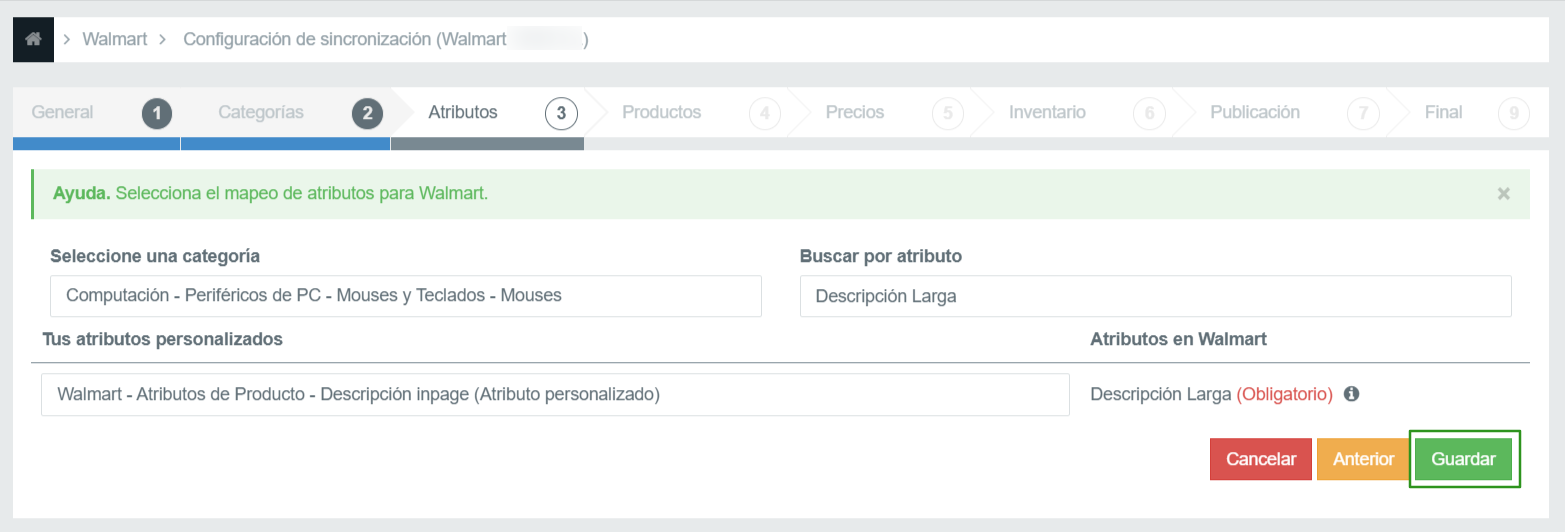Viewport: 1565px width, 532px height.
Task: Click step number 9 circle
Action: pos(1514,113)
